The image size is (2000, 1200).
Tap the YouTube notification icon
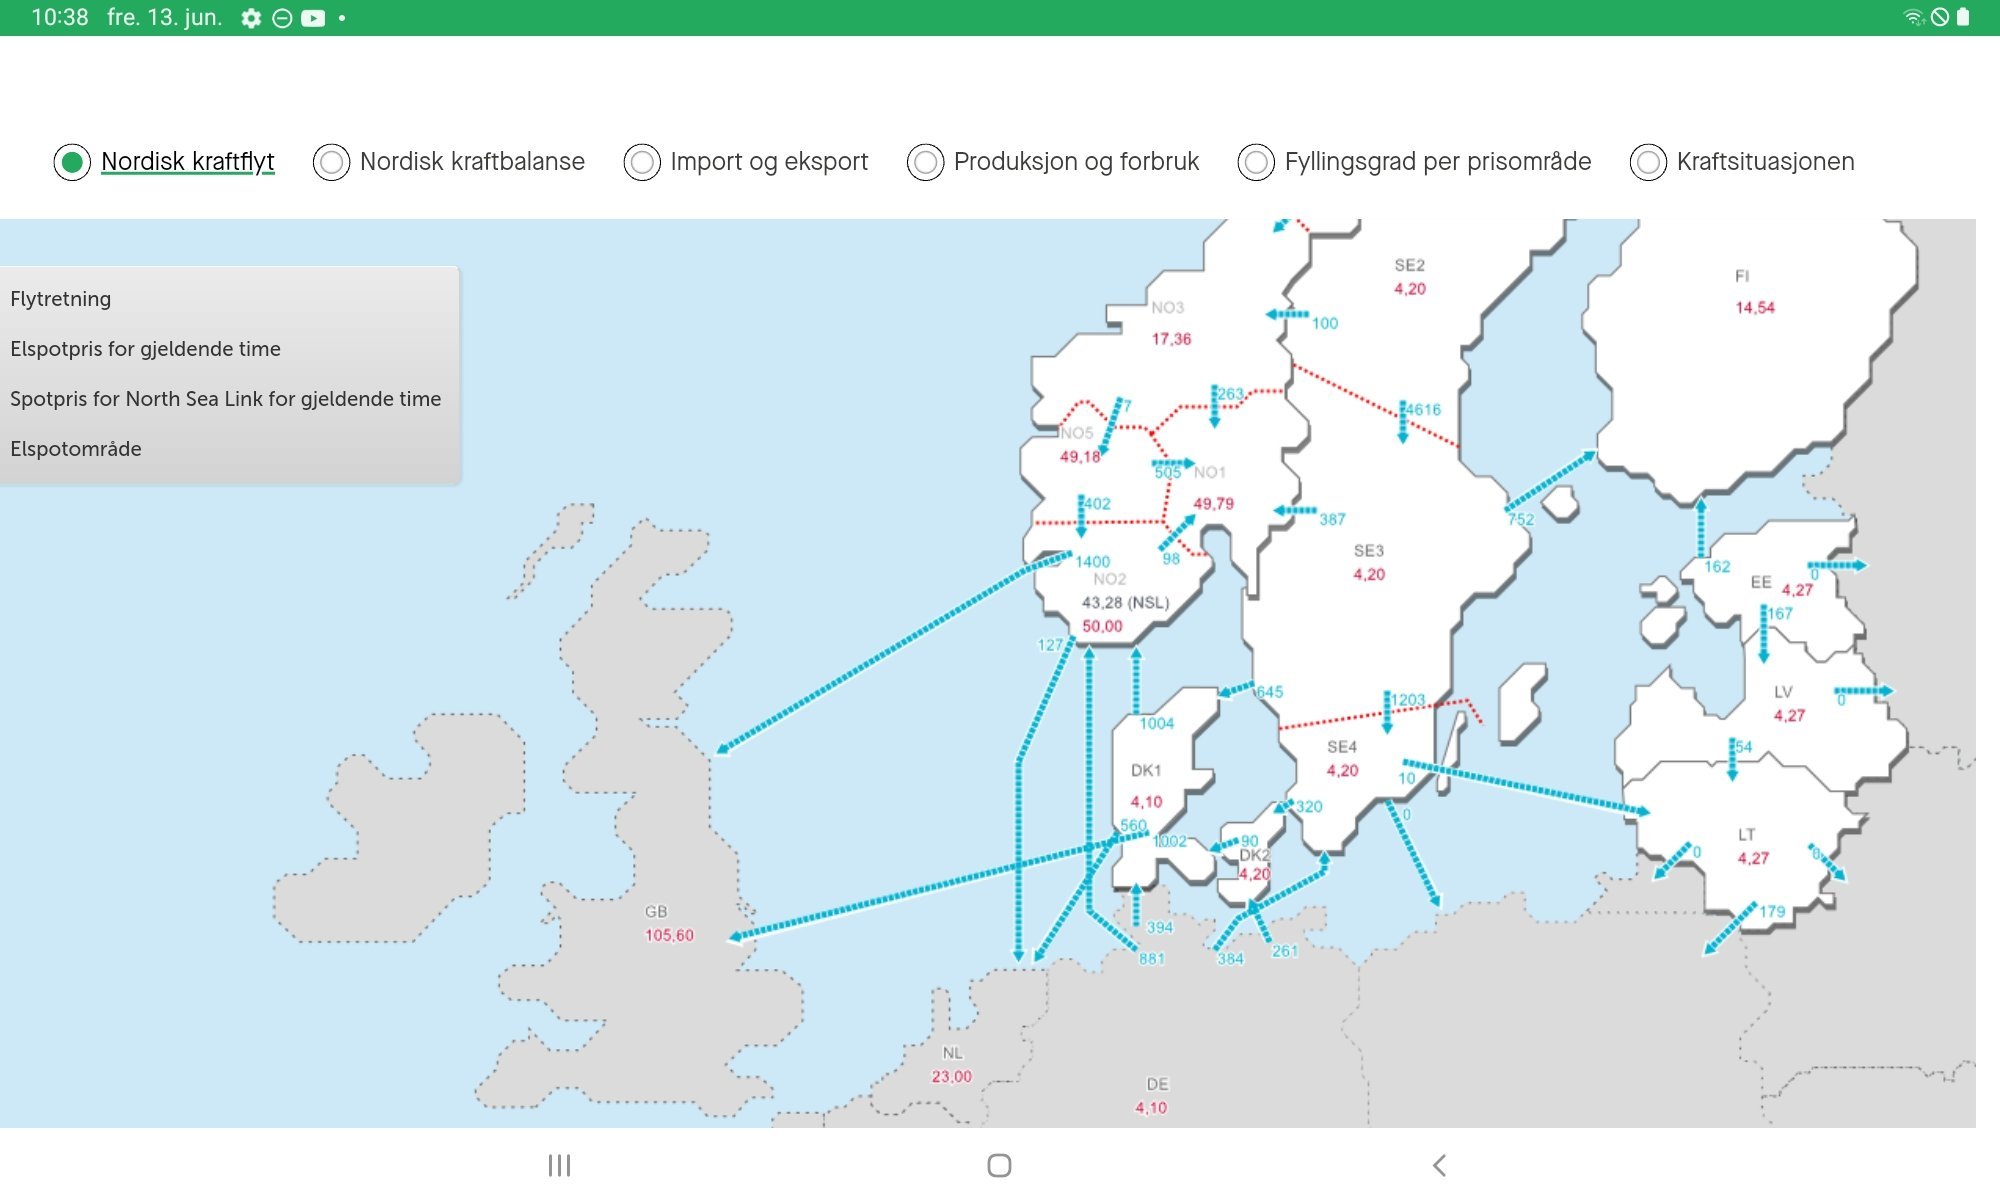(x=313, y=18)
